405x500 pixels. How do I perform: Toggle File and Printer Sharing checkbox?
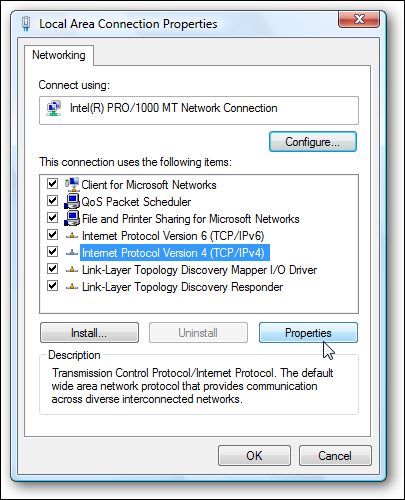pyautogui.click(x=52, y=217)
